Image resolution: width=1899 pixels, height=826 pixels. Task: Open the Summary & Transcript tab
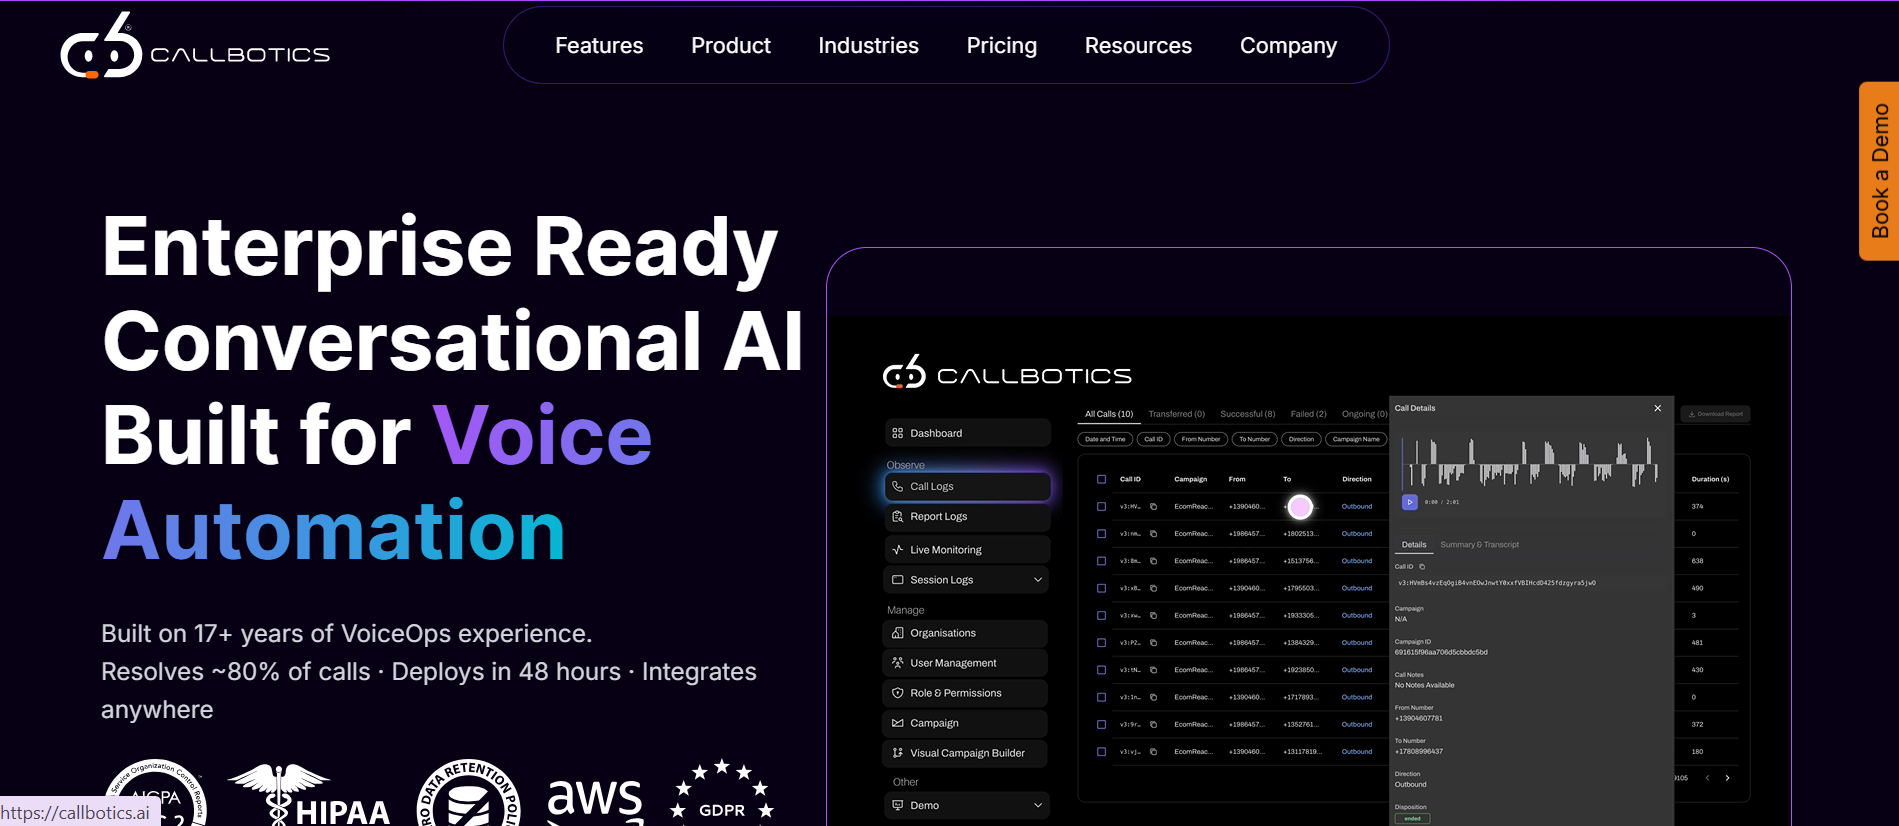pos(1479,545)
